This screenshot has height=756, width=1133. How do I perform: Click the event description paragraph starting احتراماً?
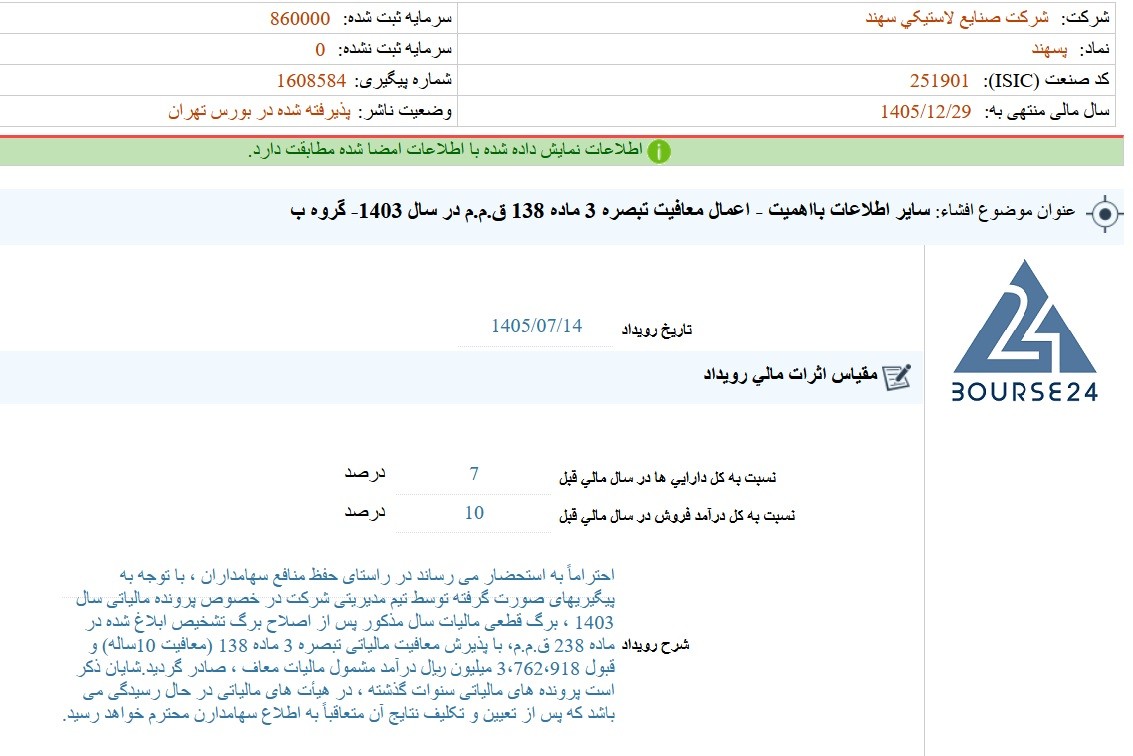pos(339,645)
